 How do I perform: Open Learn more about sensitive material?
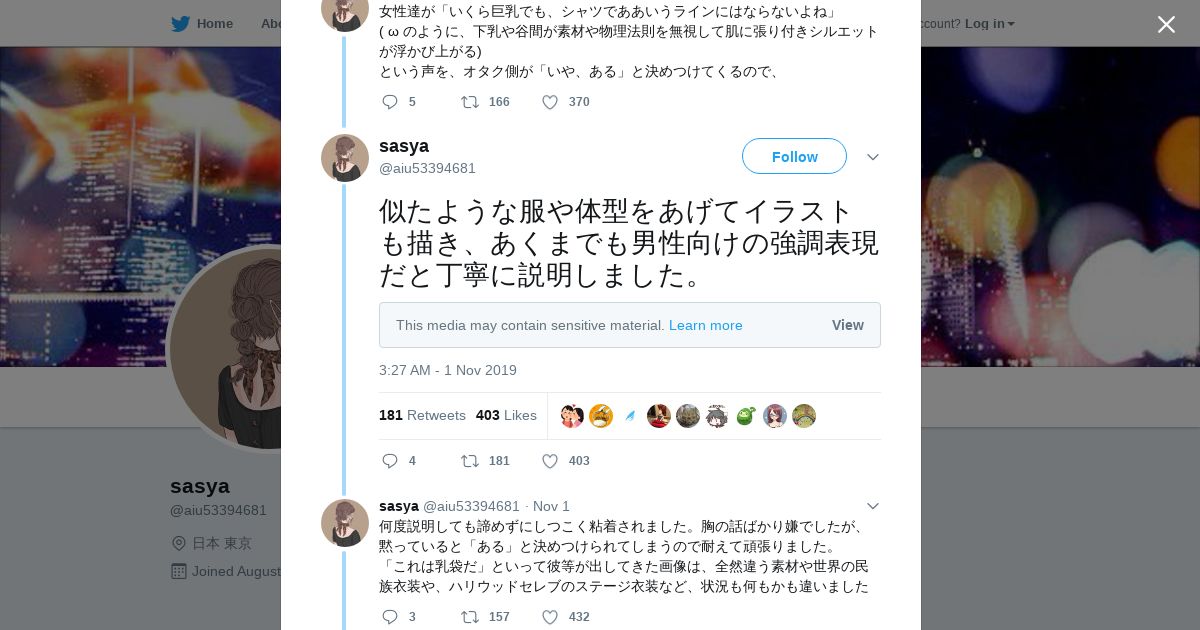coord(705,325)
